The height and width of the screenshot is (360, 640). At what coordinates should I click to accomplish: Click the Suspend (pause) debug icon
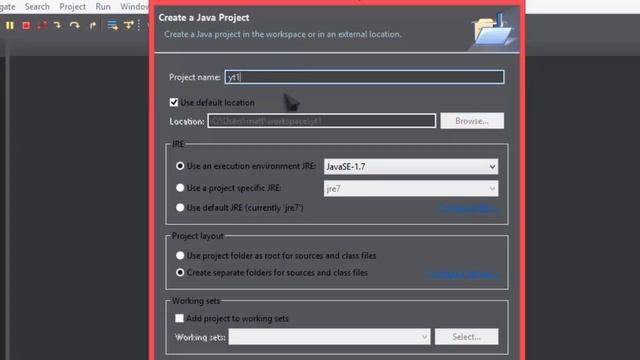click(x=9, y=25)
